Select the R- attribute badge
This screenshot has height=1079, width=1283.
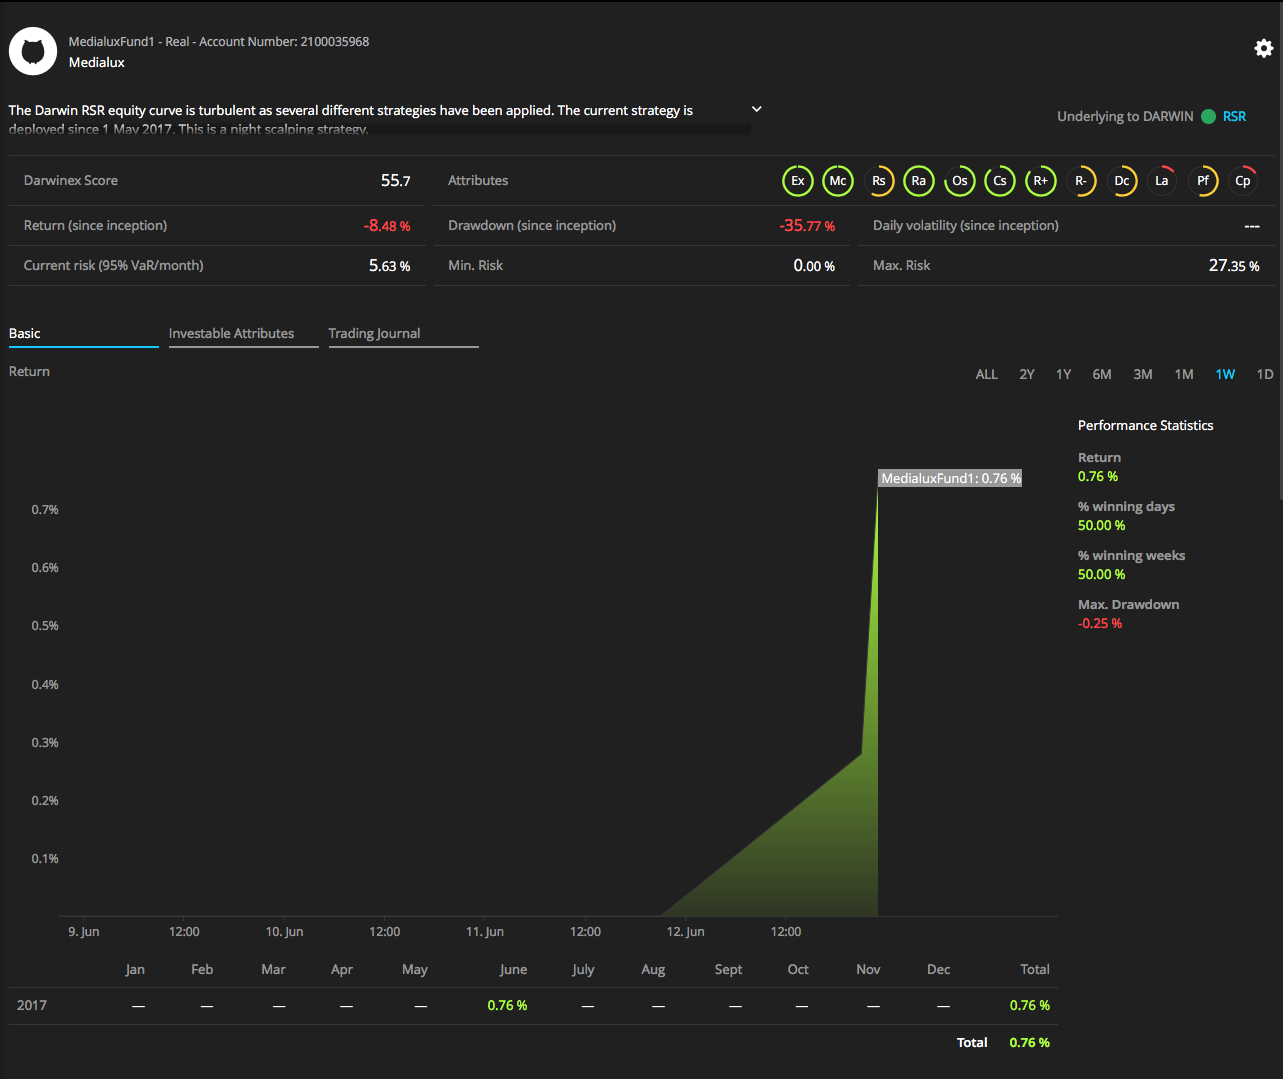click(1081, 181)
